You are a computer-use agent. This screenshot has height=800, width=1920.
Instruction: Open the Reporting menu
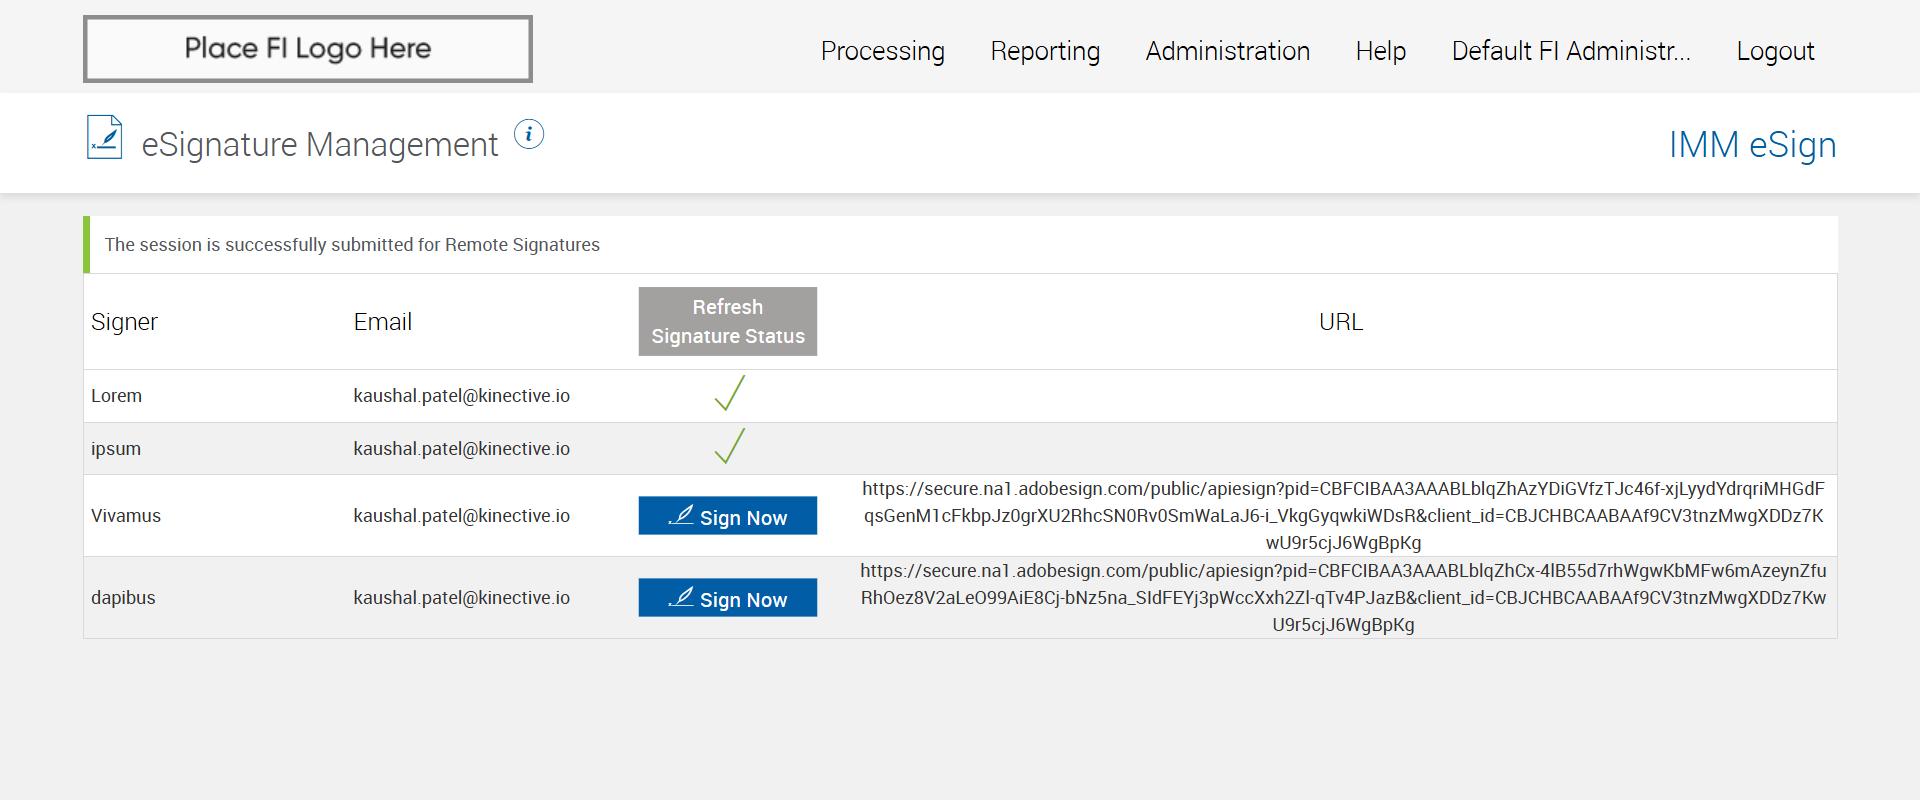coord(1045,51)
